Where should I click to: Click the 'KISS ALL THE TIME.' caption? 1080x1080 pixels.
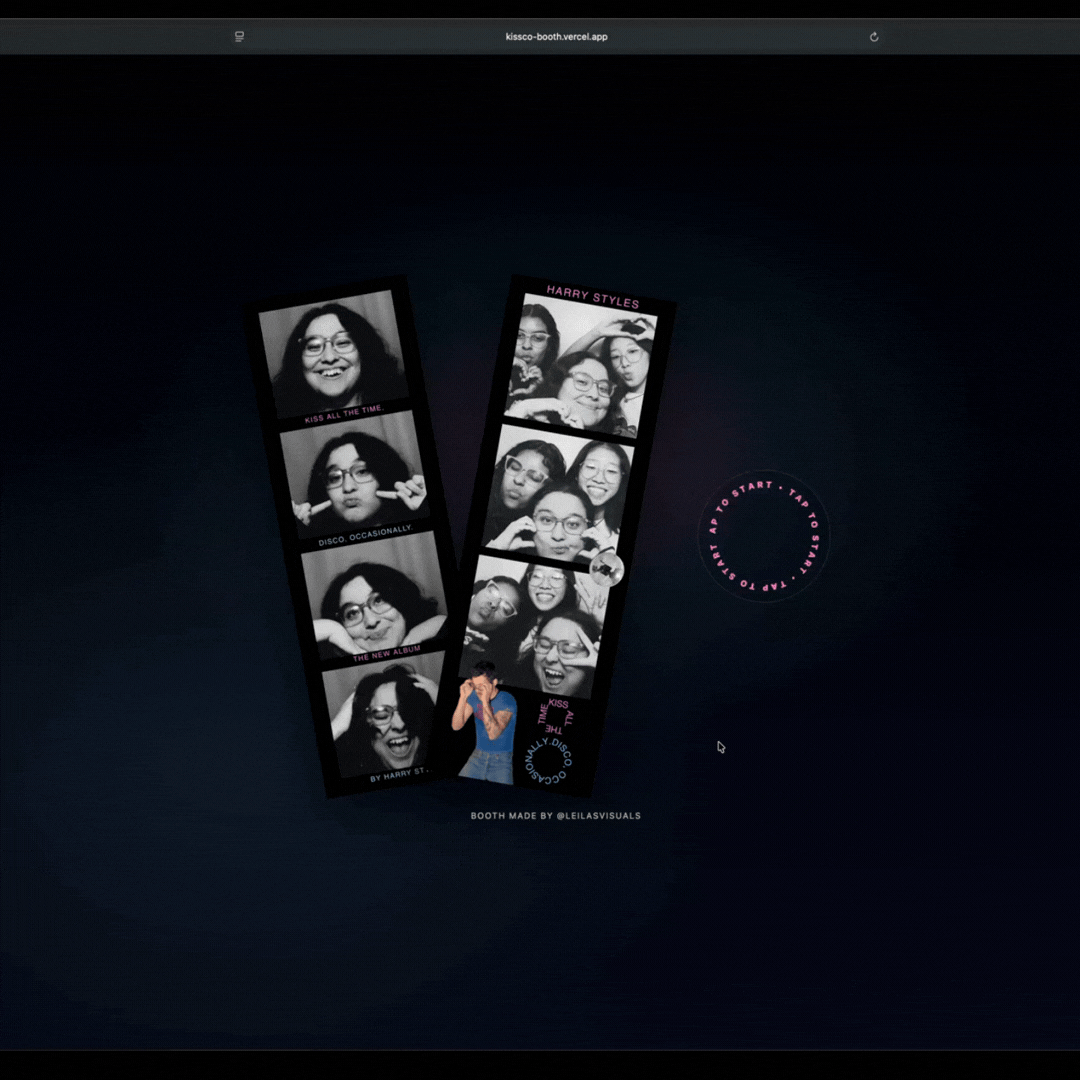pos(344,414)
